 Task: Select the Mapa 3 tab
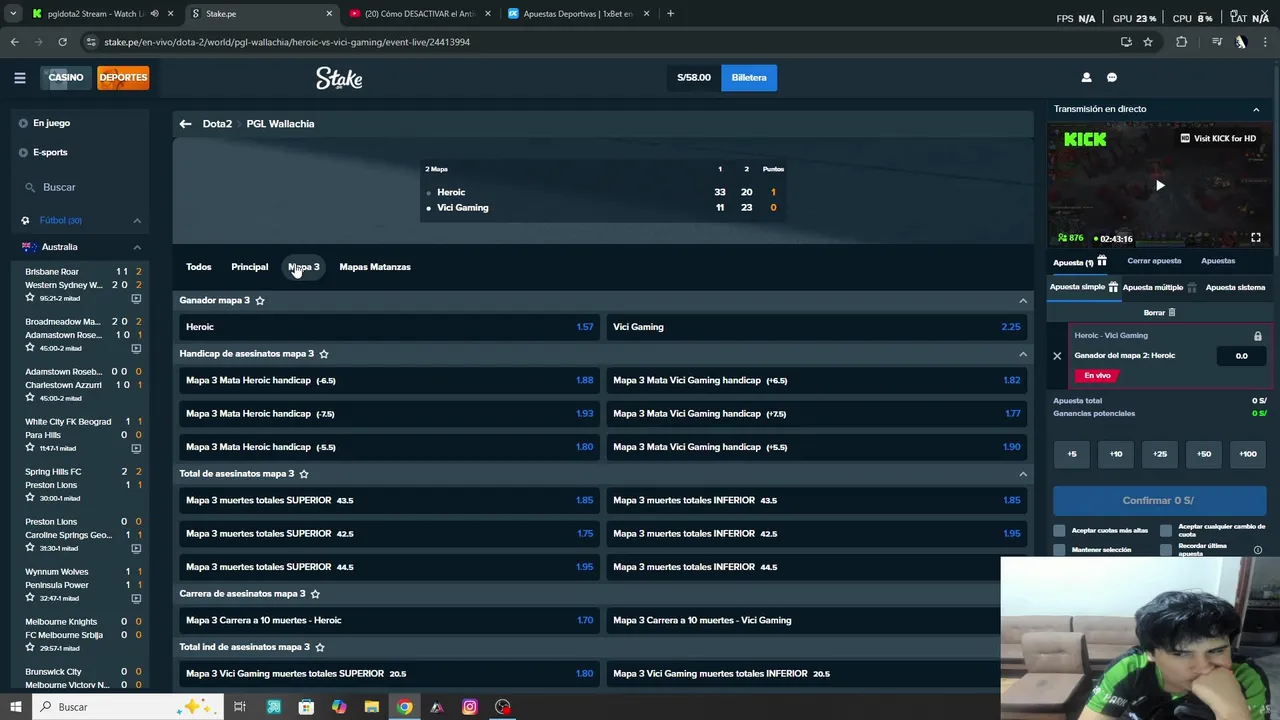304,267
